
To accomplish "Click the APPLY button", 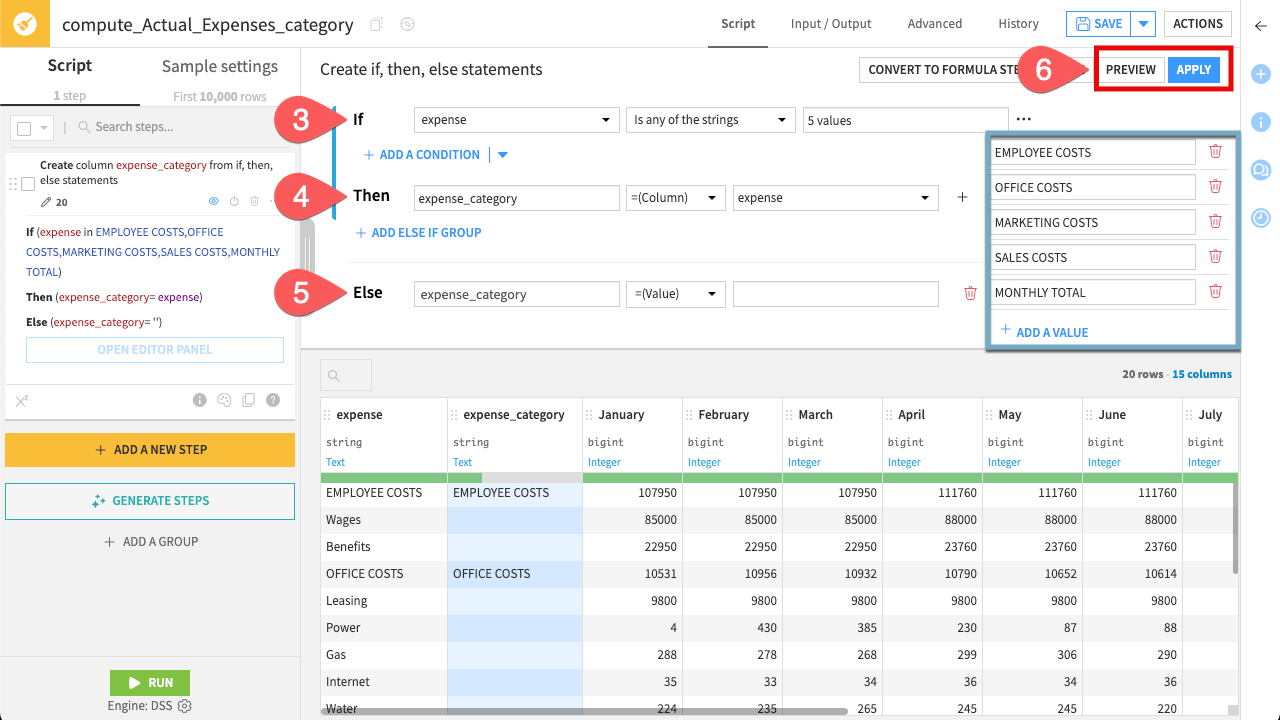I will [1194, 70].
